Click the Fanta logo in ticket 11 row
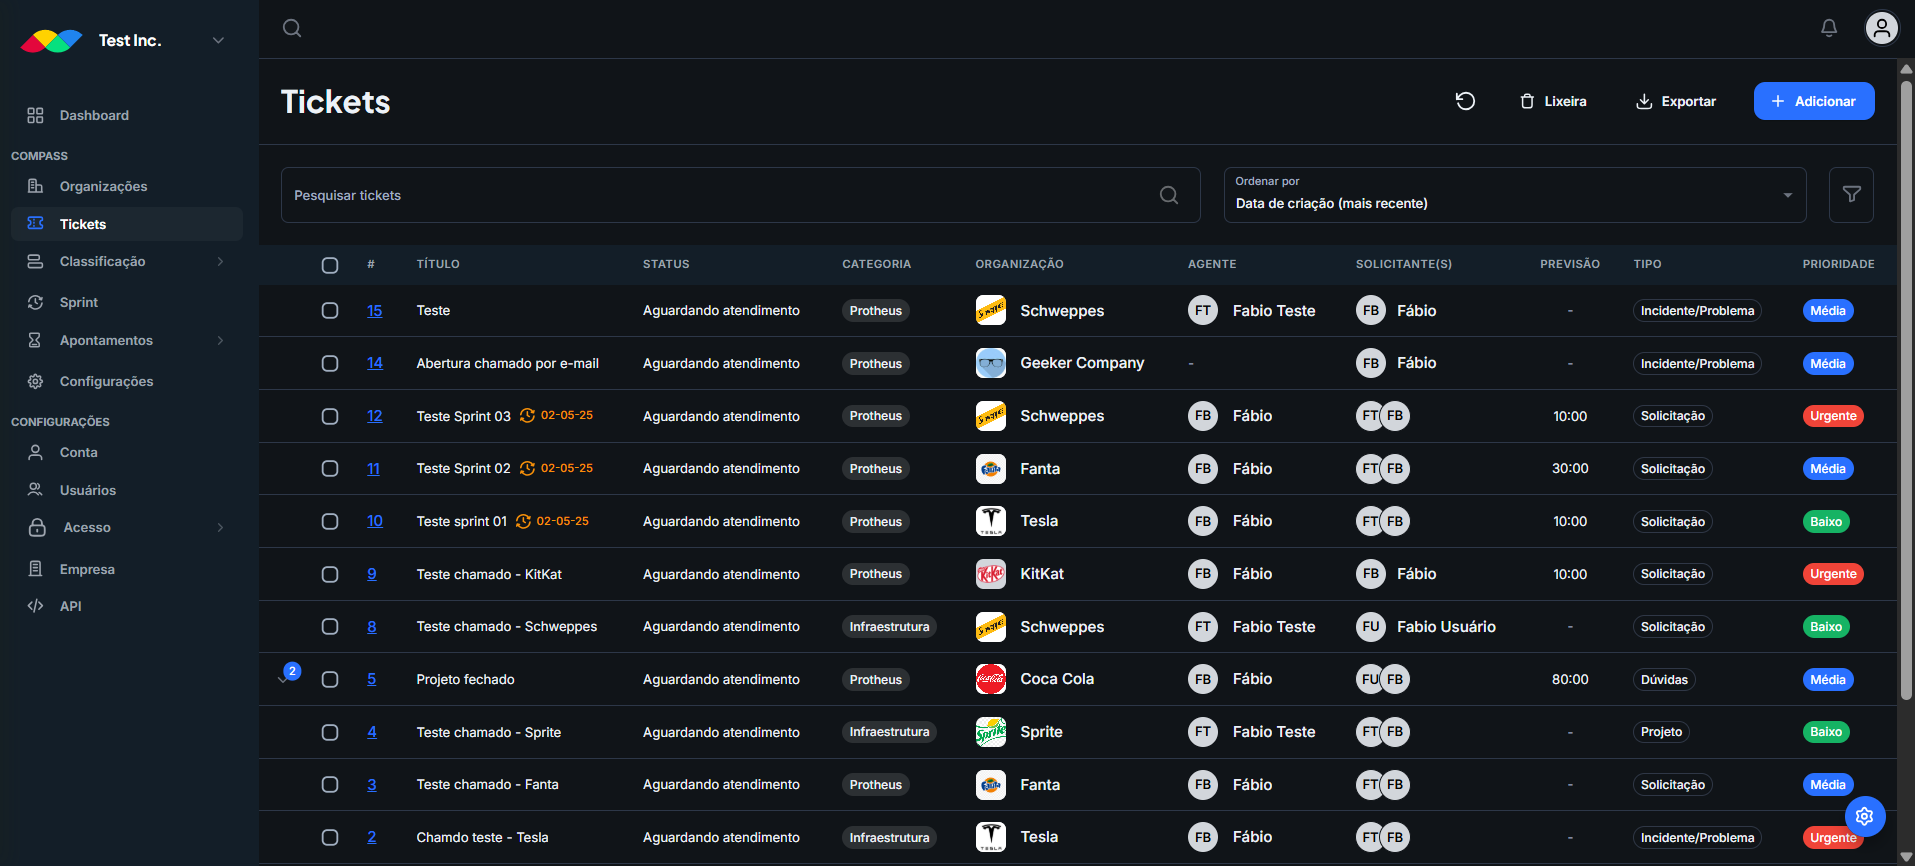 click(x=991, y=468)
